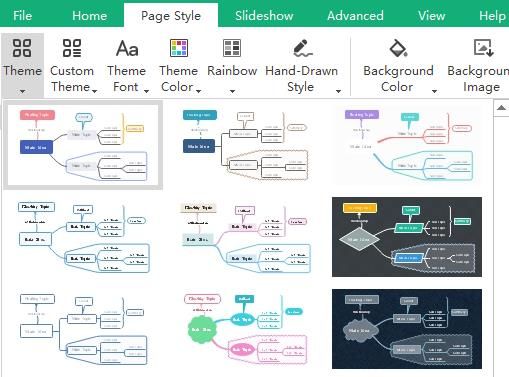509x377 pixels.
Task: Select the Hand-Drawn Style pencil icon
Action: tap(302, 48)
